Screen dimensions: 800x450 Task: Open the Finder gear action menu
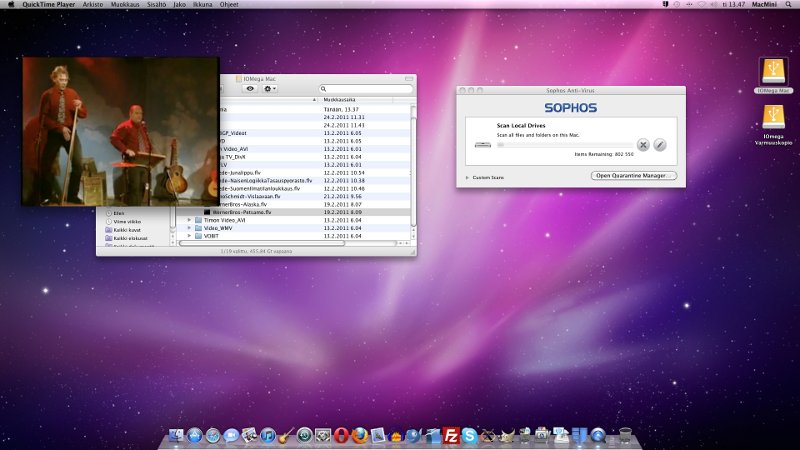pyautogui.click(x=269, y=89)
